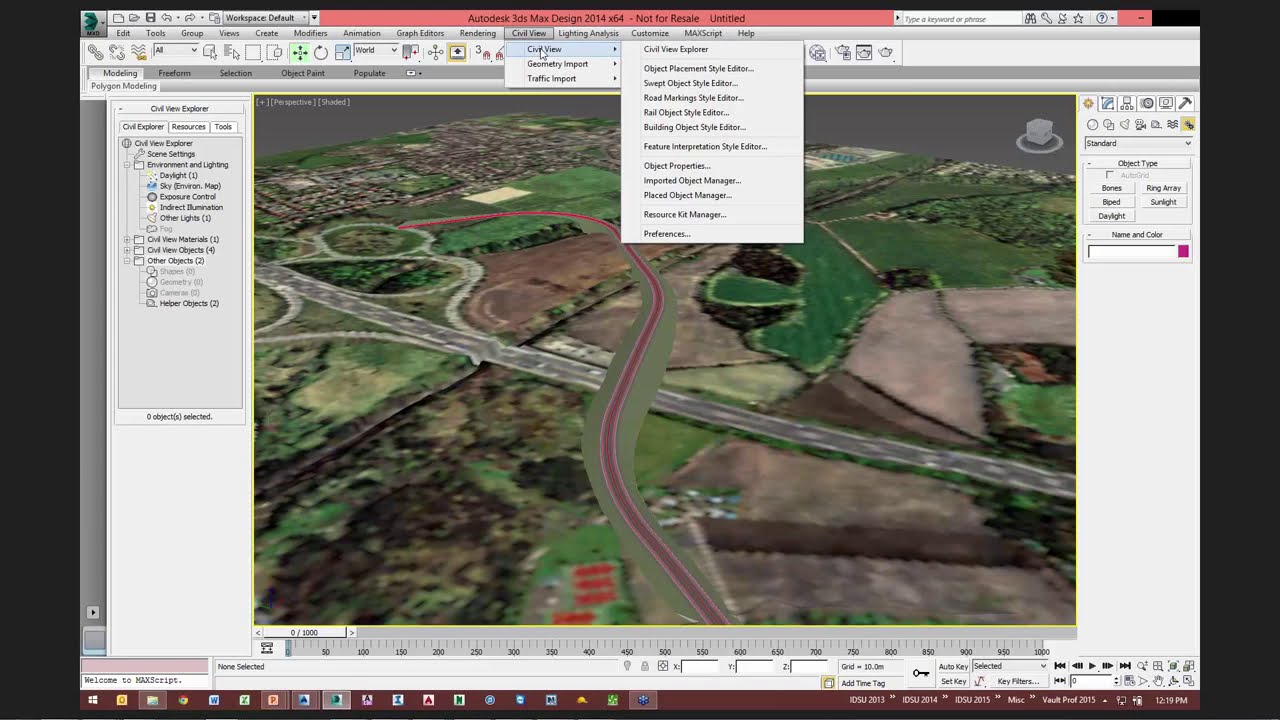Click the Select by Name tool
This screenshot has width=1280, height=720.
tap(232, 52)
